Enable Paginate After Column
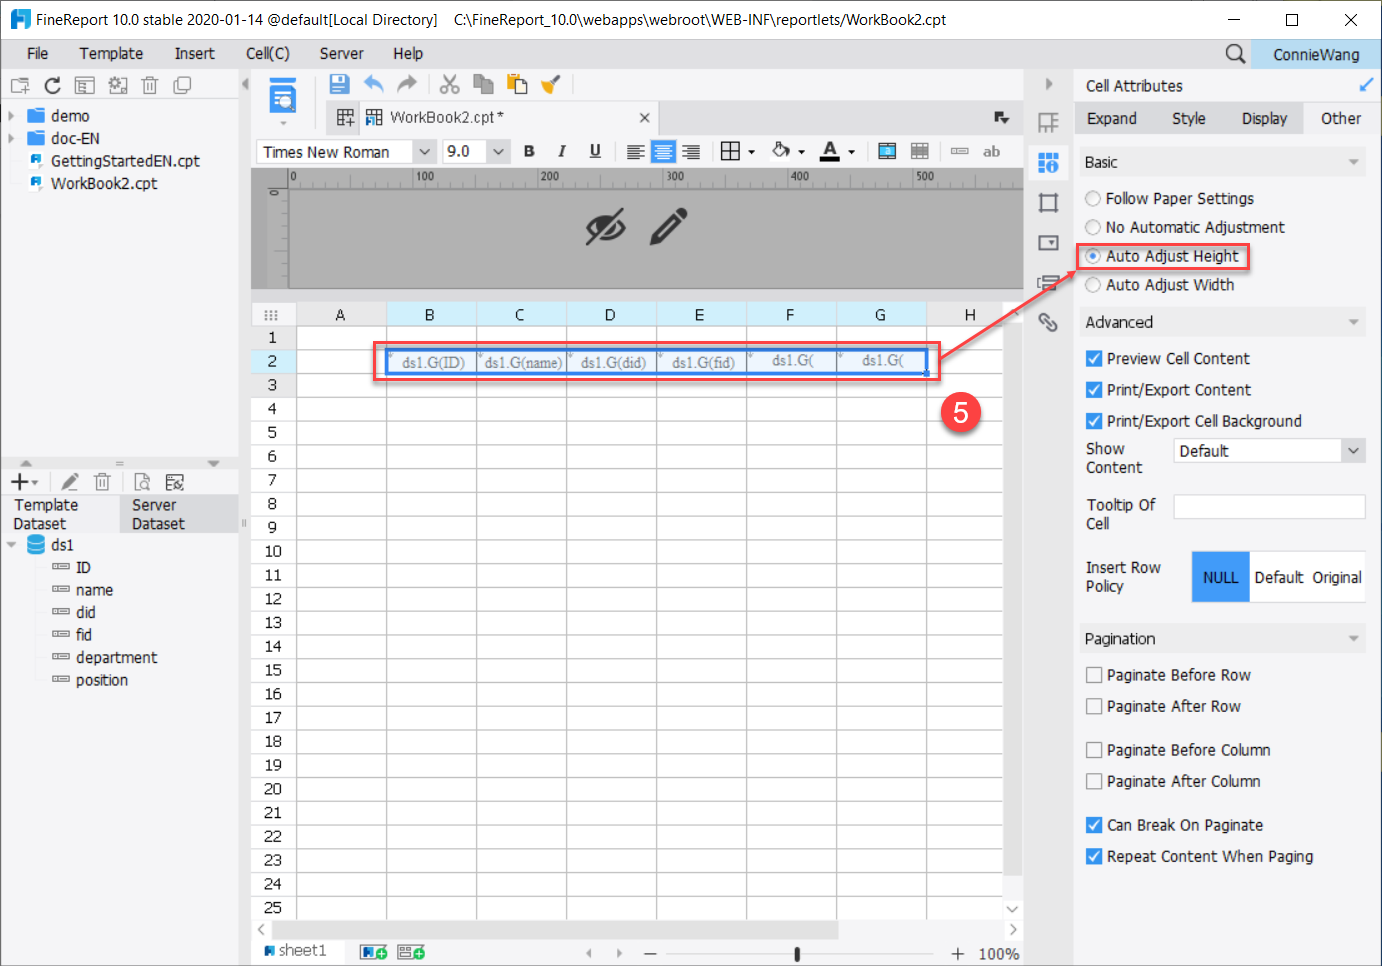This screenshot has width=1382, height=966. 1094,781
